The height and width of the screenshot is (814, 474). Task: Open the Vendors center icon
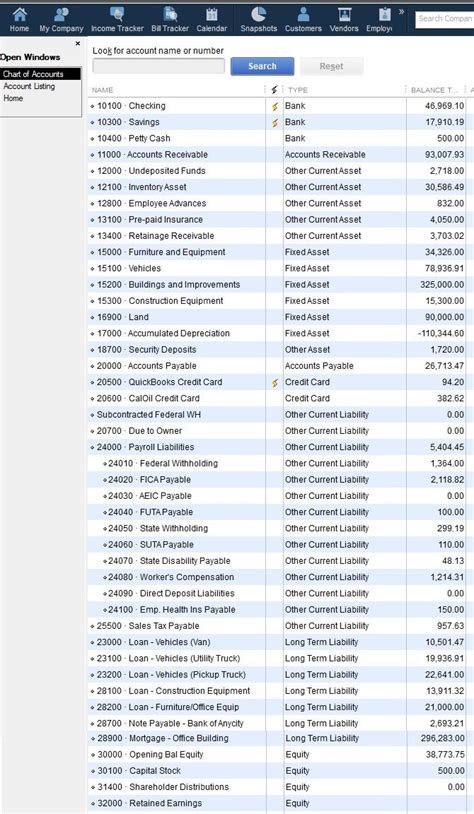coord(344,15)
